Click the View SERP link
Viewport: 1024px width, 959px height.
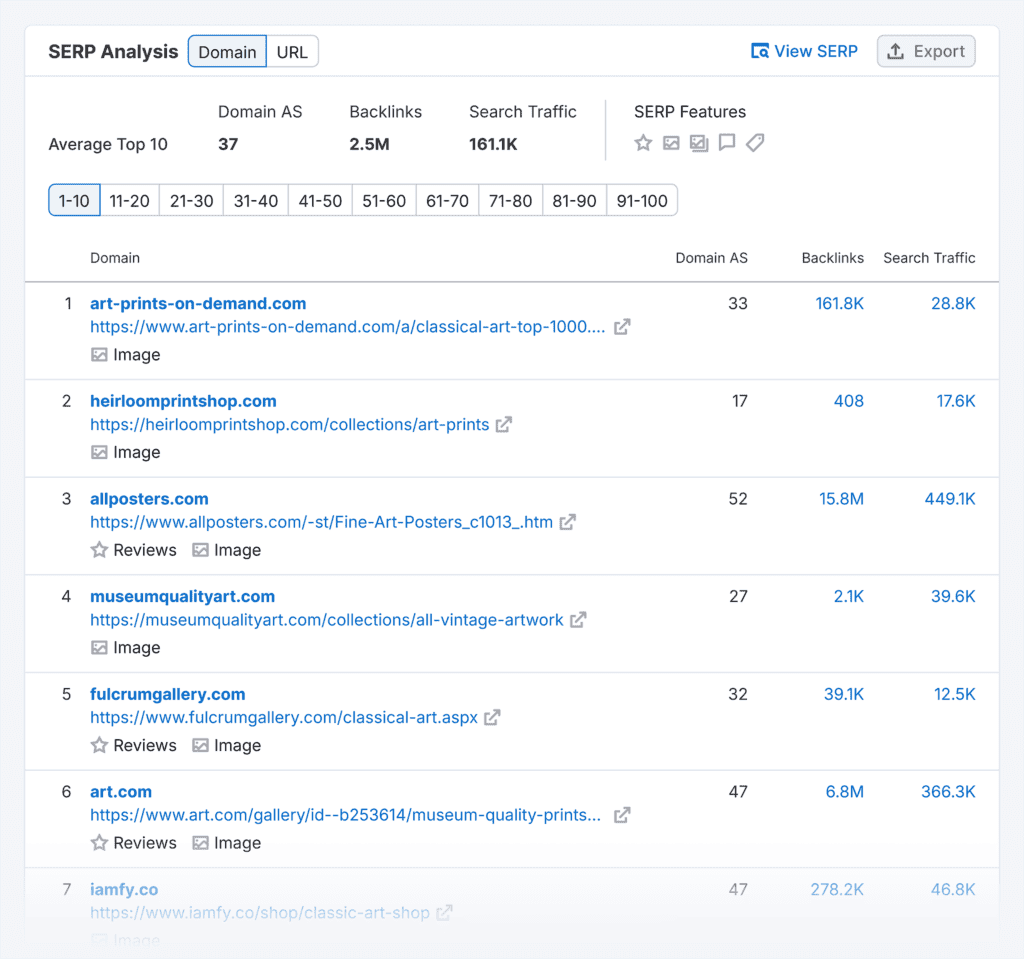pyautogui.click(x=804, y=51)
